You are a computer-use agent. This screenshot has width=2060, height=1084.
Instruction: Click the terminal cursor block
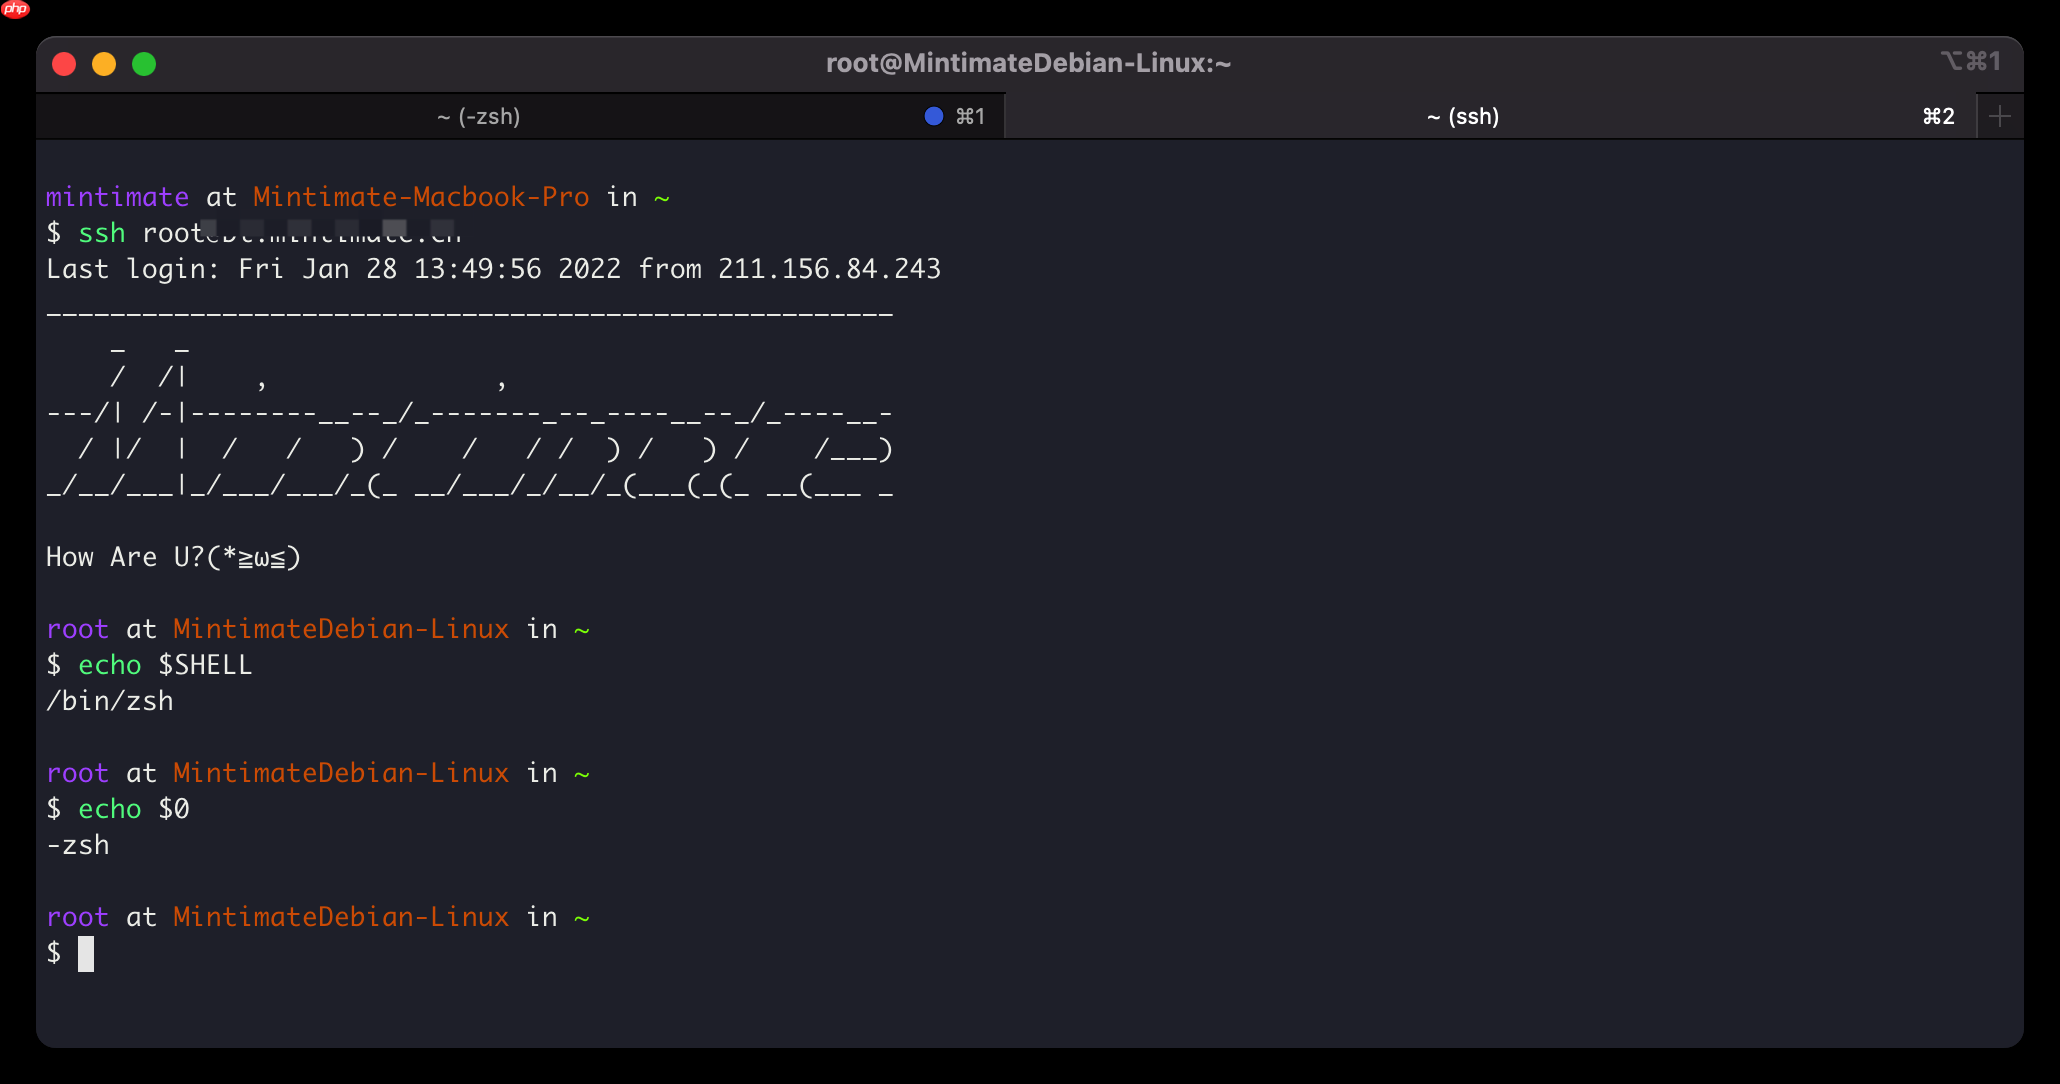(88, 953)
